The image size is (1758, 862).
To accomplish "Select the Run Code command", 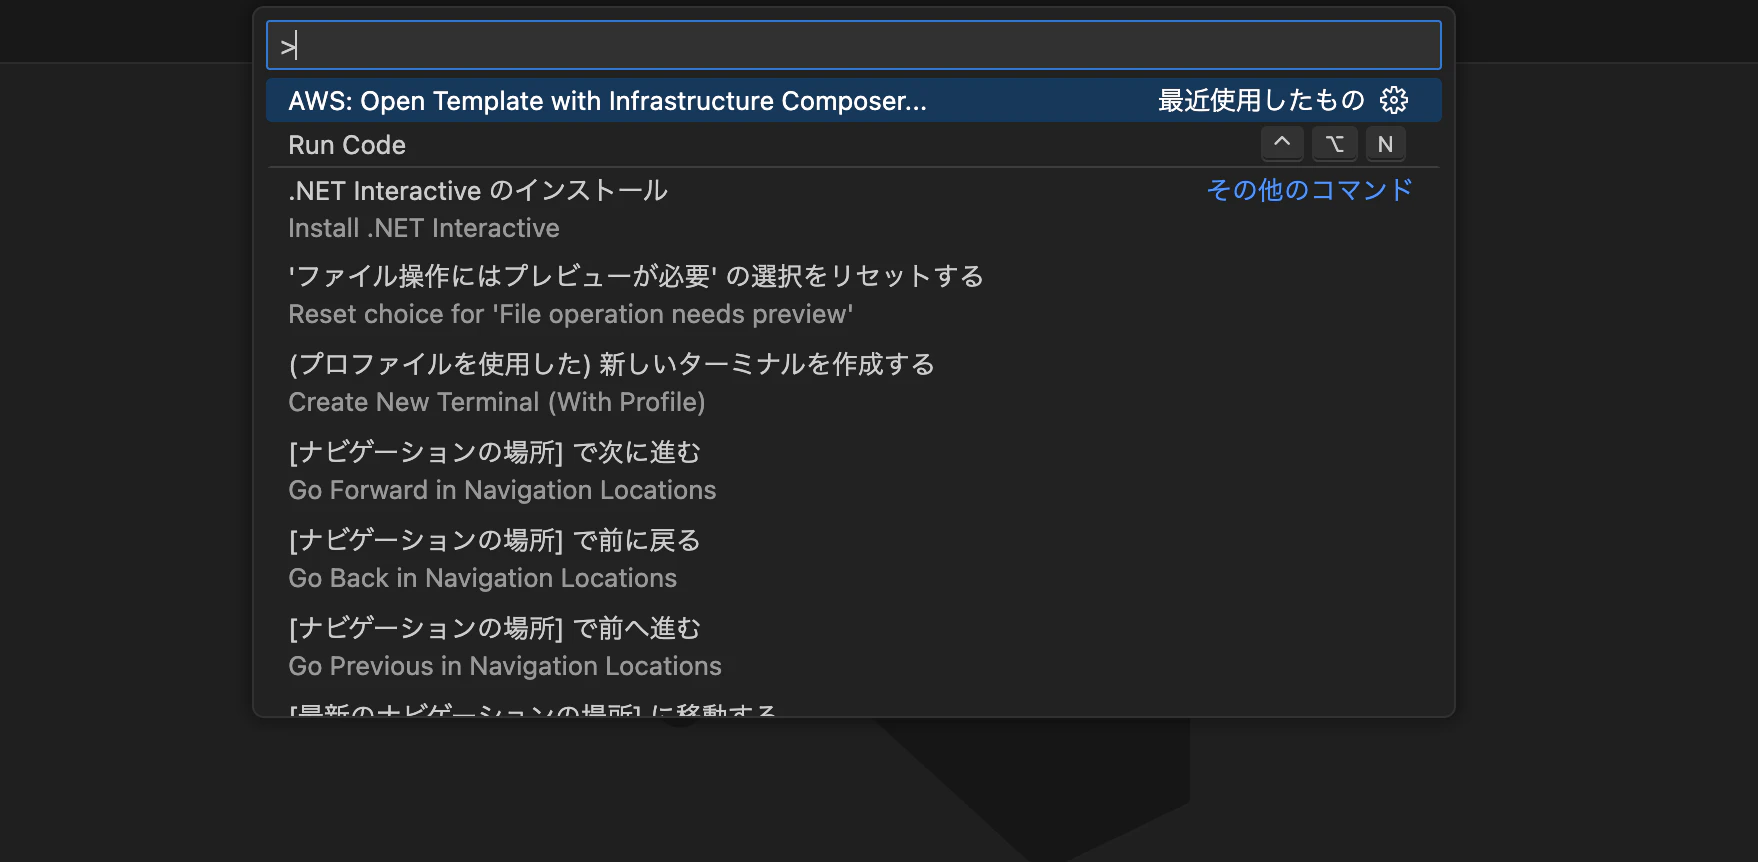I will (x=853, y=145).
